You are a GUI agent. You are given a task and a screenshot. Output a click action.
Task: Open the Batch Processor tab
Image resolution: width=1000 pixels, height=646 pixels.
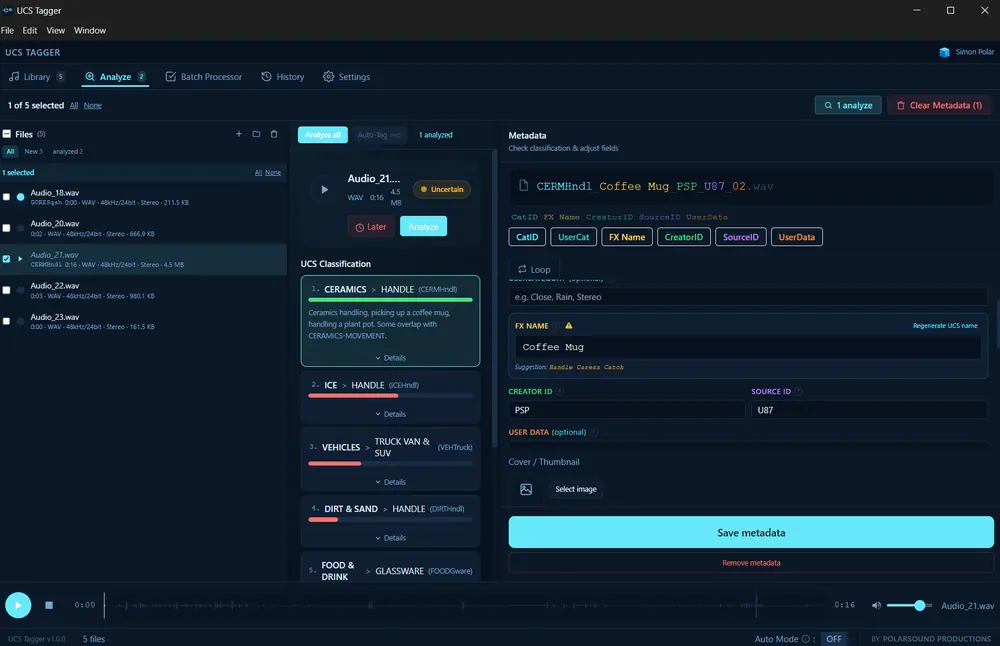204,77
